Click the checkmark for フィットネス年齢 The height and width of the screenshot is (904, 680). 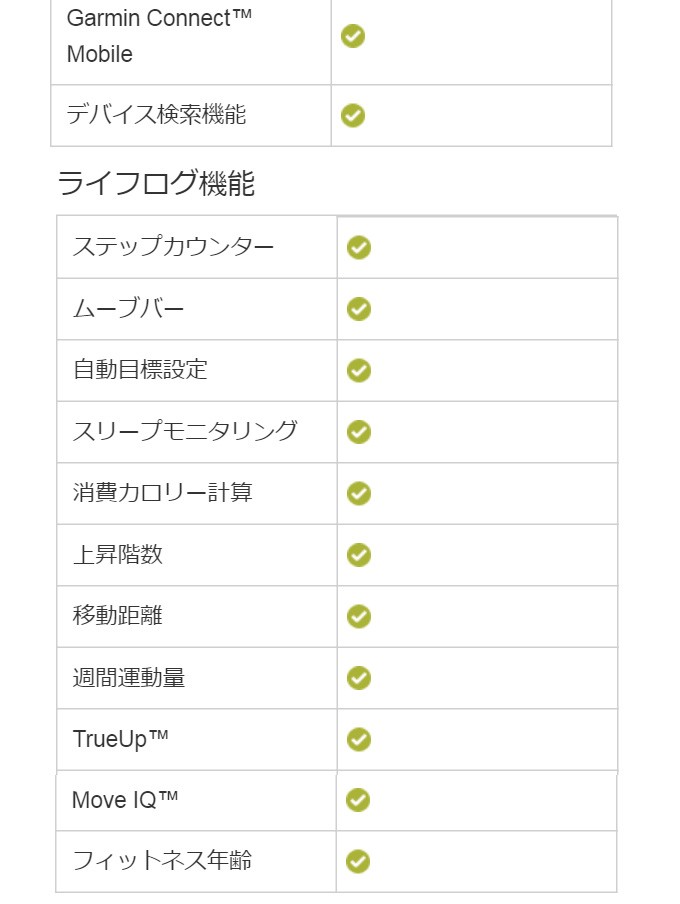pos(358,861)
